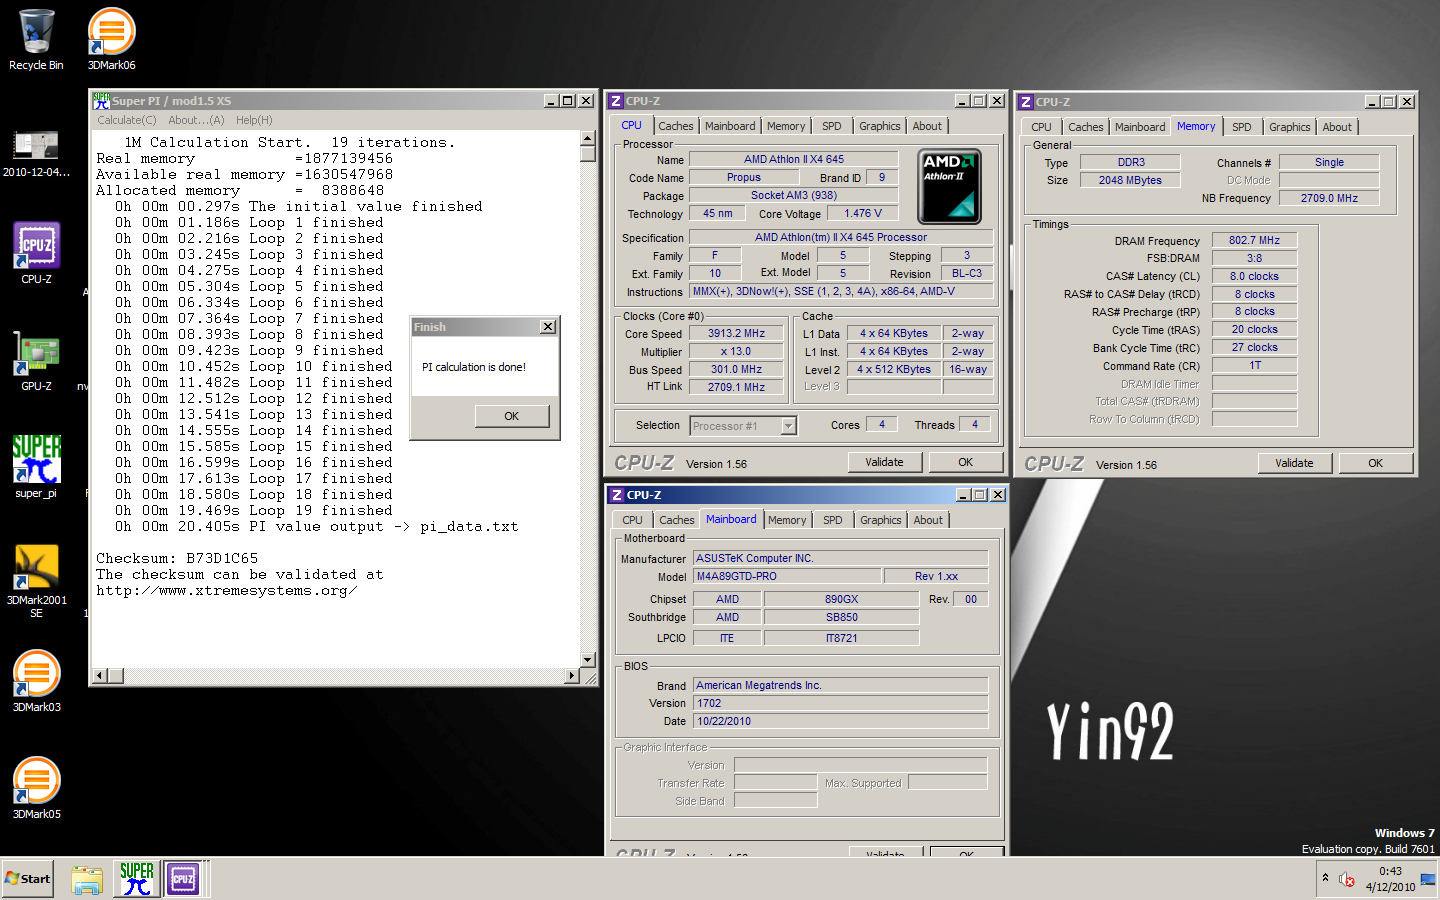The height and width of the screenshot is (900, 1440).
Task: Launch 3DMark05 desktop shortcut
Action: [x=36, y=788]
